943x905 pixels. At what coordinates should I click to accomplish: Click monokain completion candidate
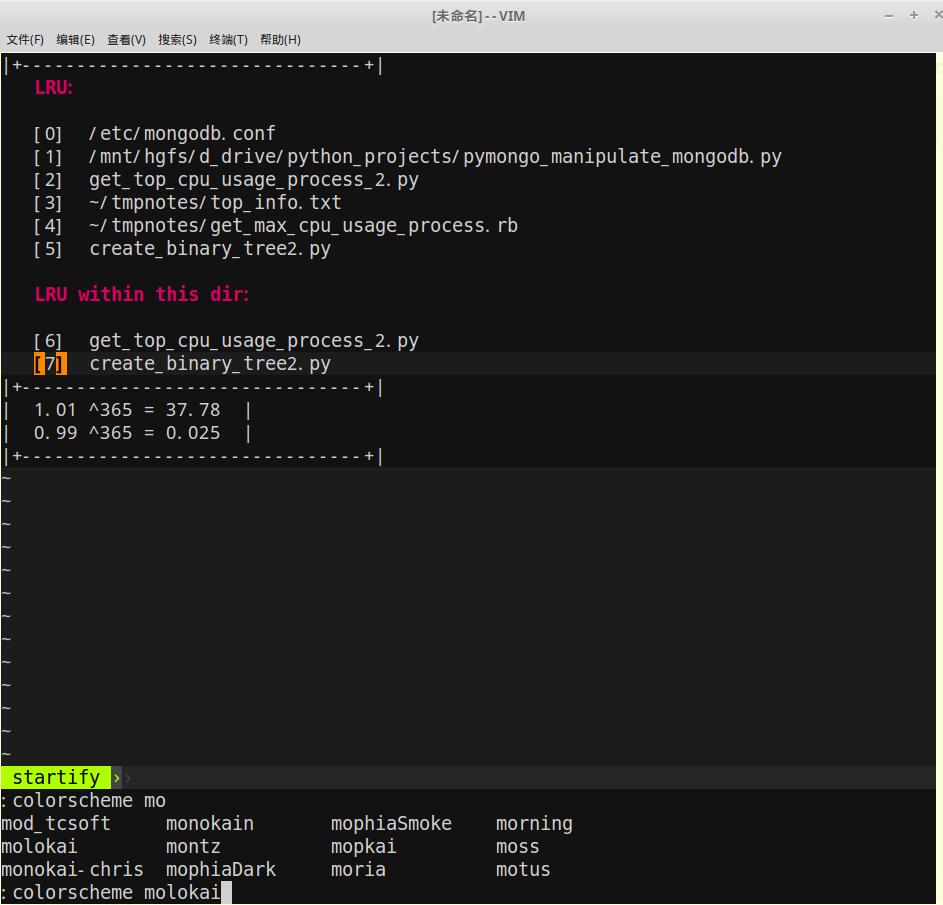pos(210,824)
